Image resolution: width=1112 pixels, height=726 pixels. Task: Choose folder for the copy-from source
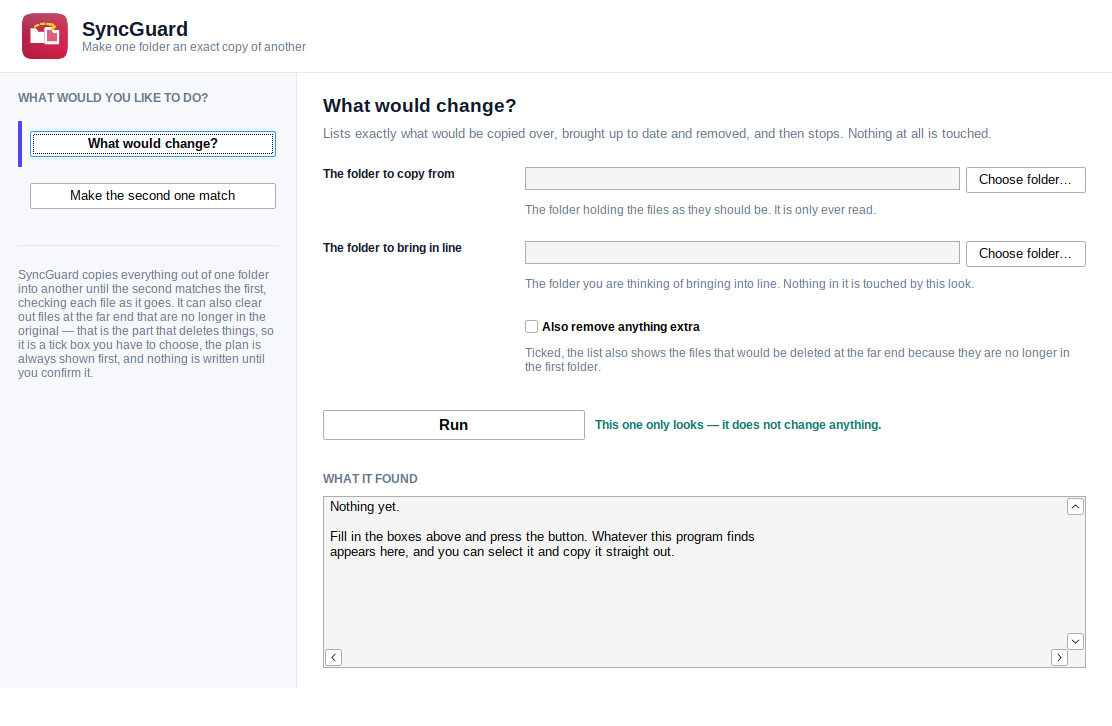1025,179
